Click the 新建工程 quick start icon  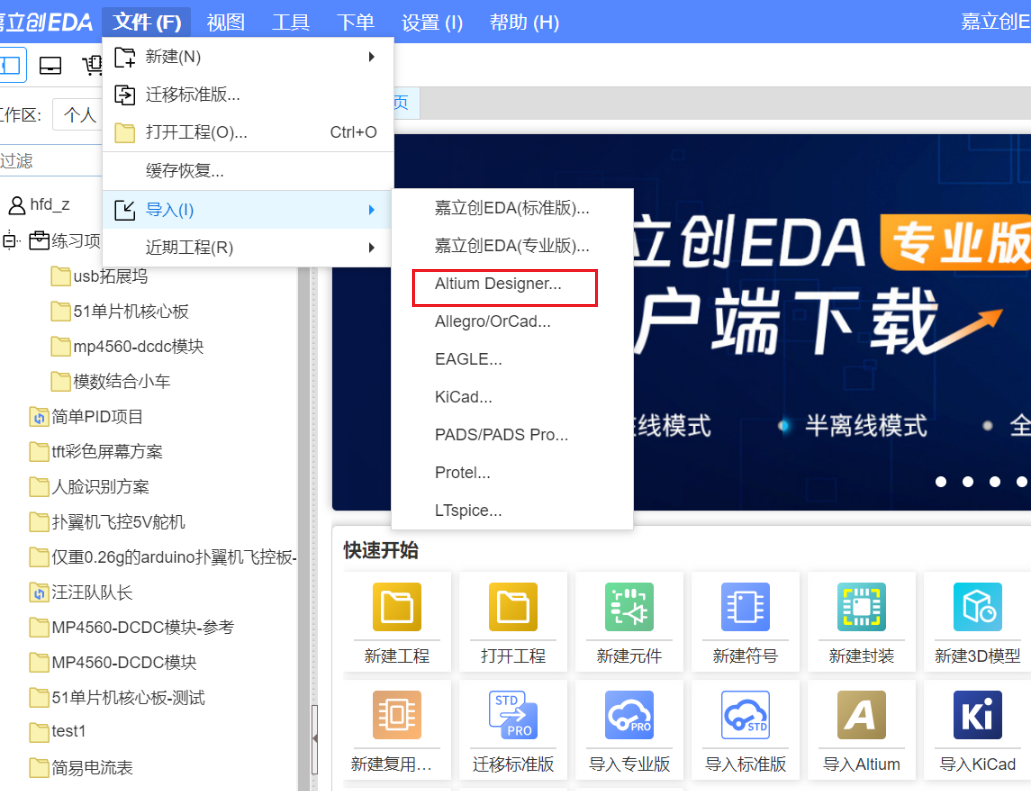pos(396,606)
